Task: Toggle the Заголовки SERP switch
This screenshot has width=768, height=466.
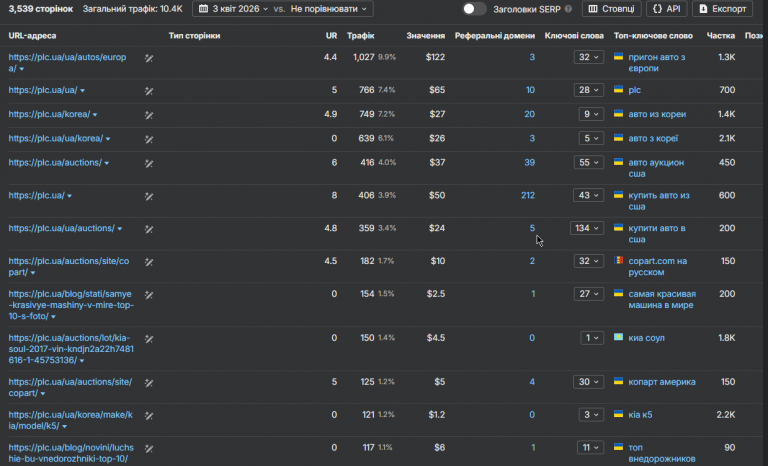Action: pyautogui.click(x=475, y=9)
